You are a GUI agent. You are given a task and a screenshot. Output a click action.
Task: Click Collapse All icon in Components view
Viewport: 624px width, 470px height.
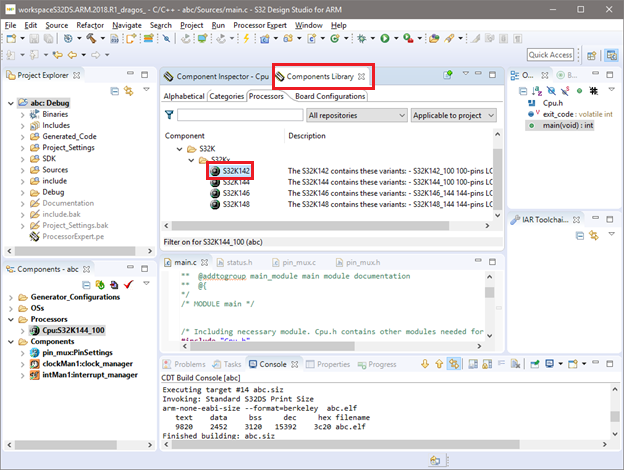point(86,285)
